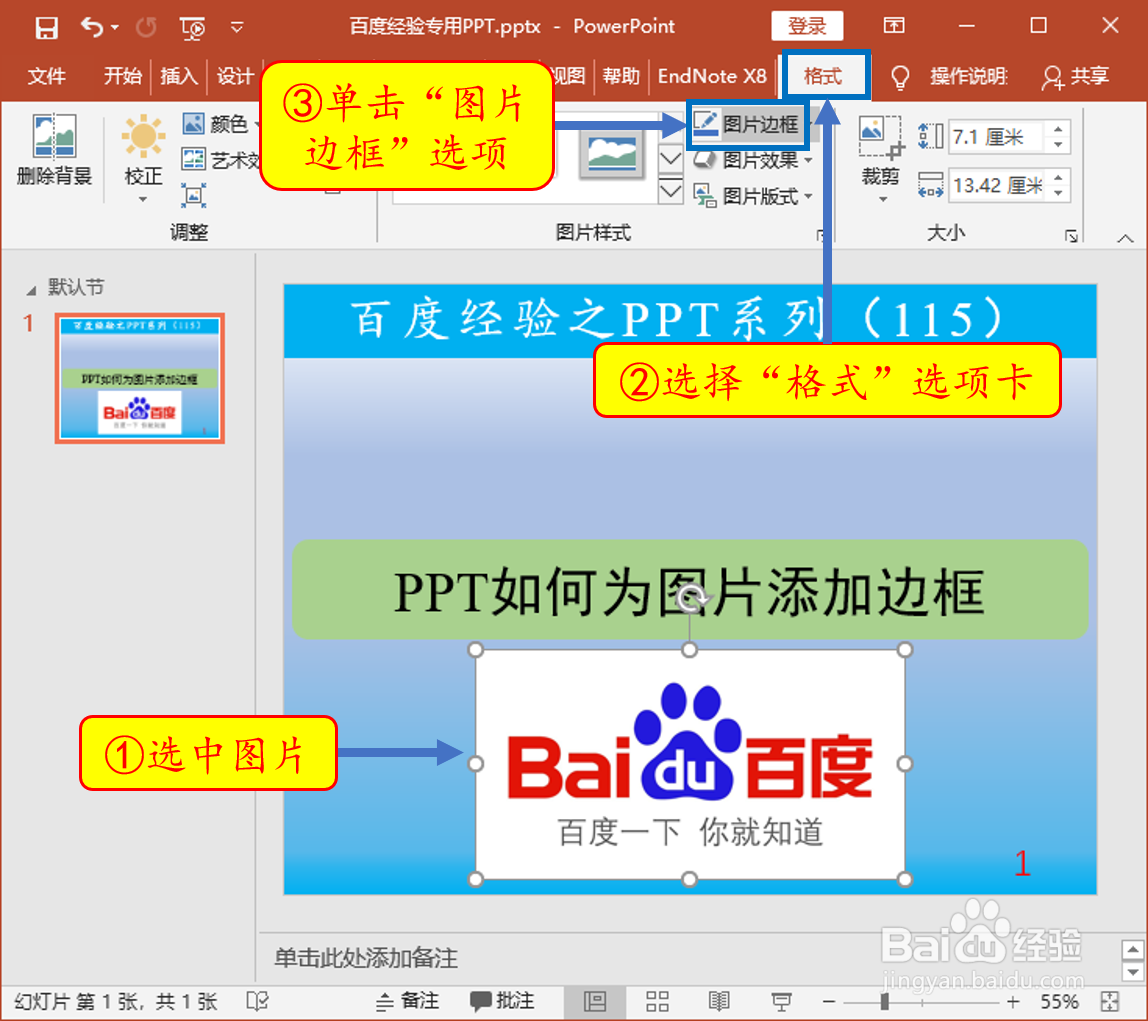Save the presentation with the floppy icon
This screenshot has width=1148, height=1021.
(x=46, y=27)
